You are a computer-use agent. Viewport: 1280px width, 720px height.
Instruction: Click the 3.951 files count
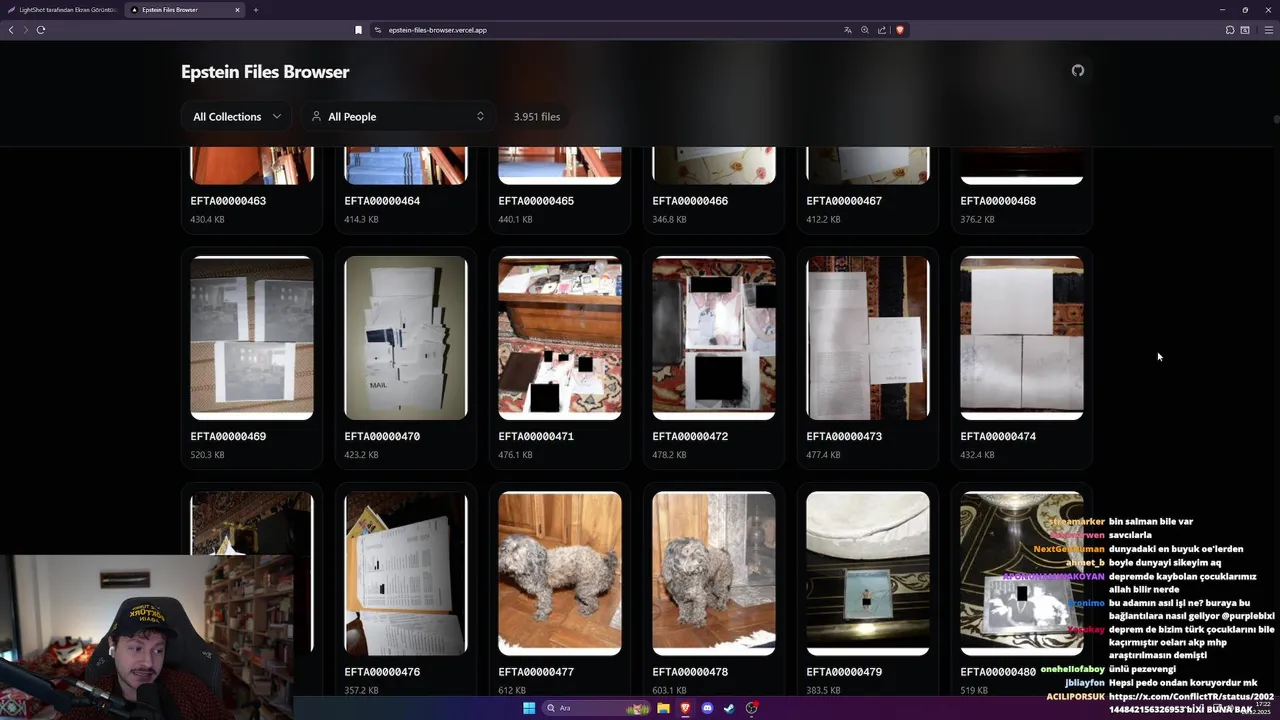click(537, 117)
